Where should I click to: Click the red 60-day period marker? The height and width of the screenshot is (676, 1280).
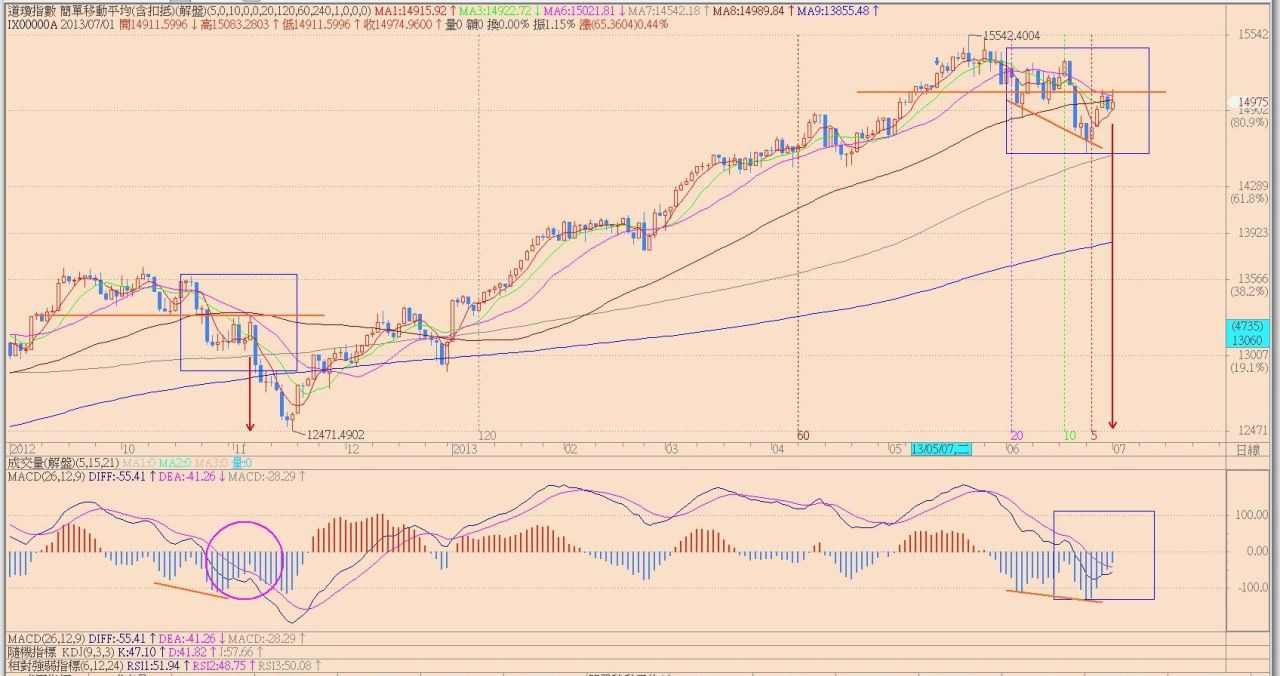click(802, 436)
